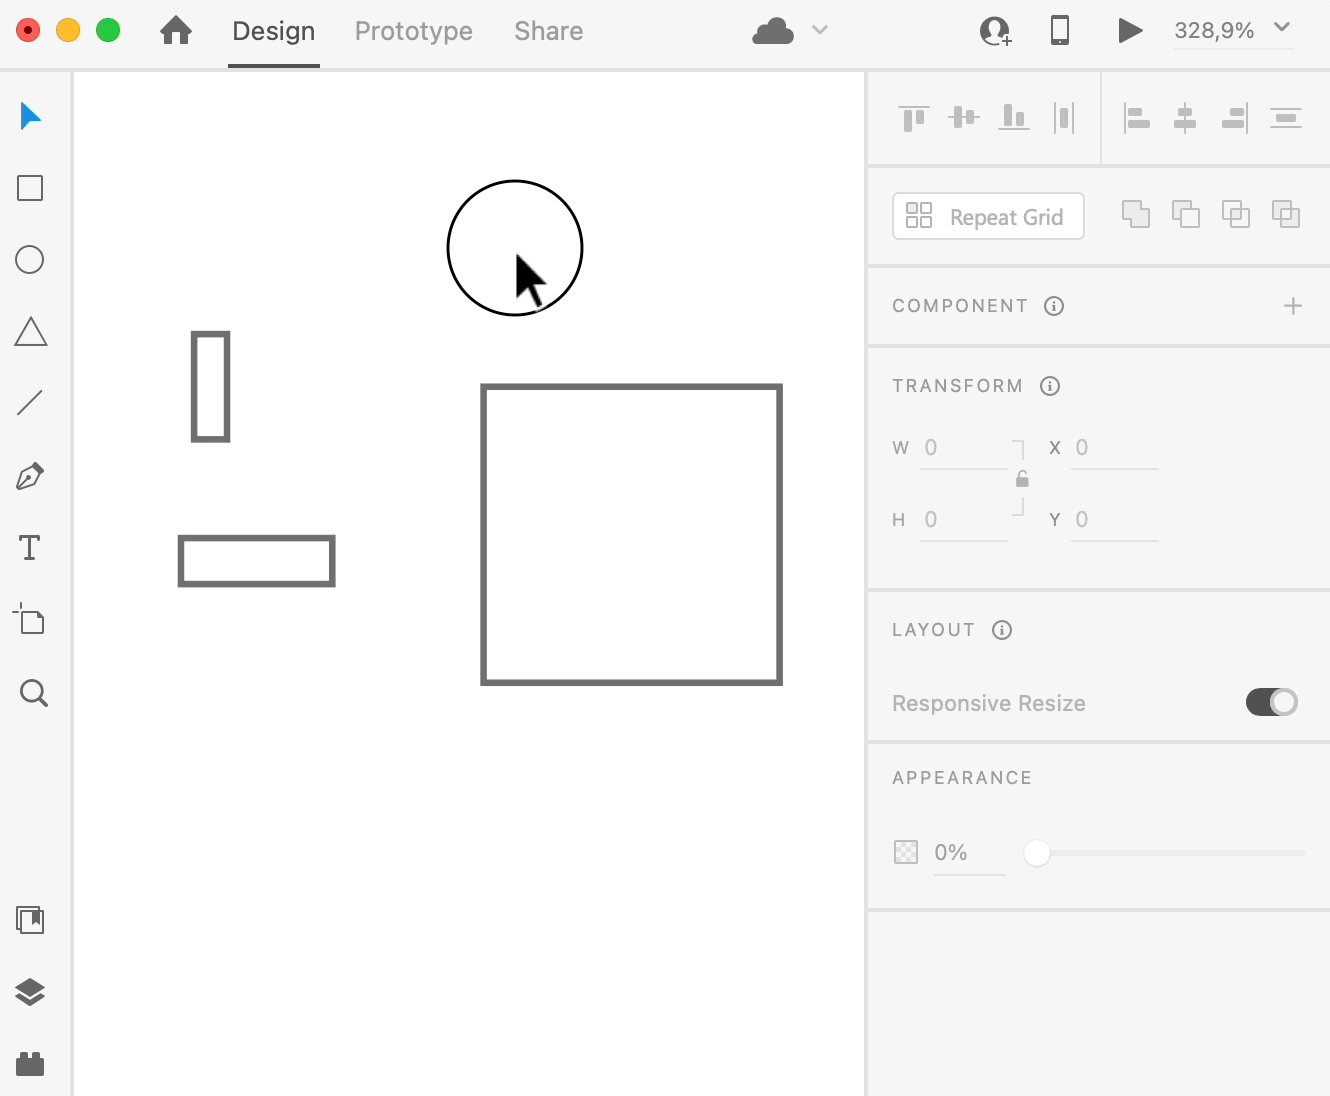Open the Plugins panel
1330x1096 pixels.
tap(30, 1063)
